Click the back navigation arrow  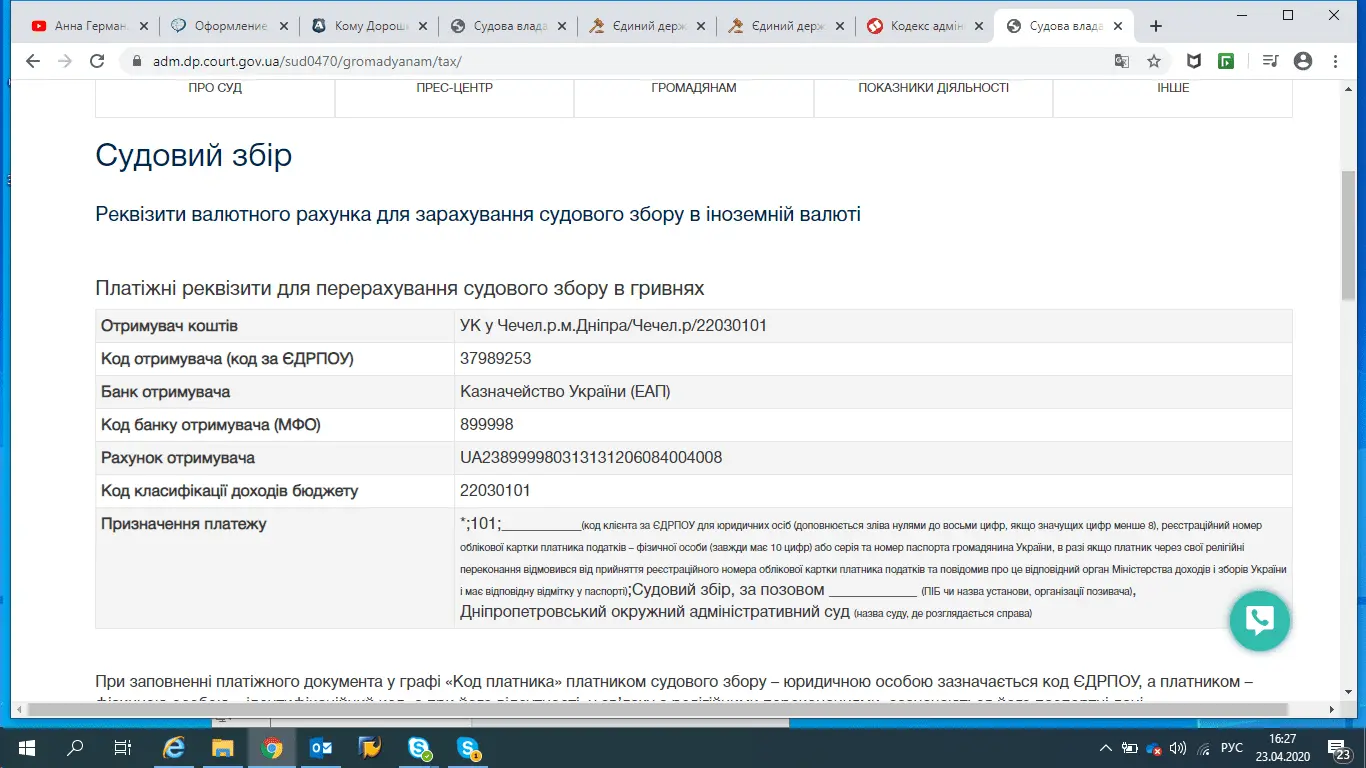pos(33,61)
